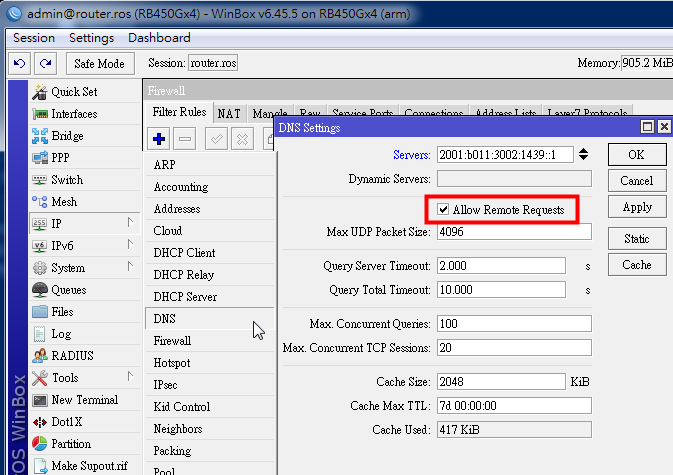Click Max. Concurrent TCP Sessions field
Image resolution: width=673 pixels, height=475 pixels.
[x=514, y=348]
